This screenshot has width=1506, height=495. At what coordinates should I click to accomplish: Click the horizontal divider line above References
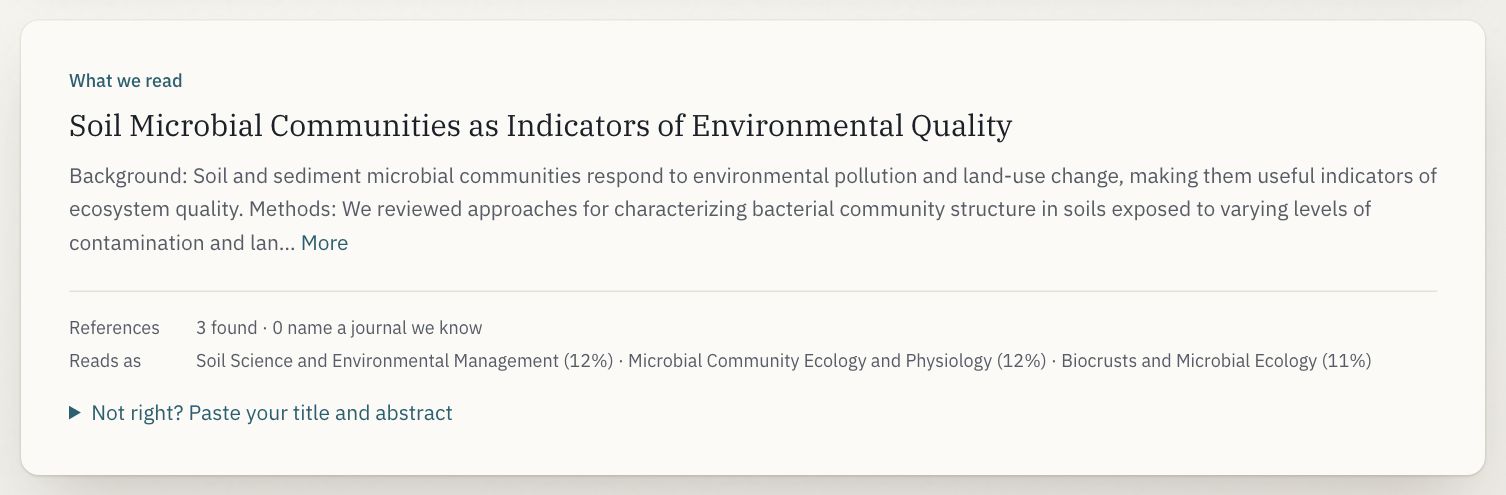pyautogui.click(x=753, y=291)
